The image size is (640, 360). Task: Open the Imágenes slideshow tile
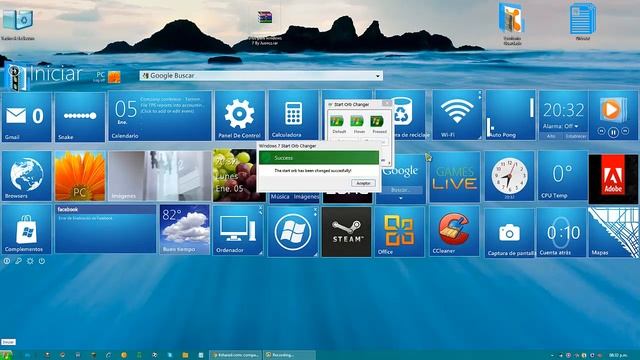point(160,176)
